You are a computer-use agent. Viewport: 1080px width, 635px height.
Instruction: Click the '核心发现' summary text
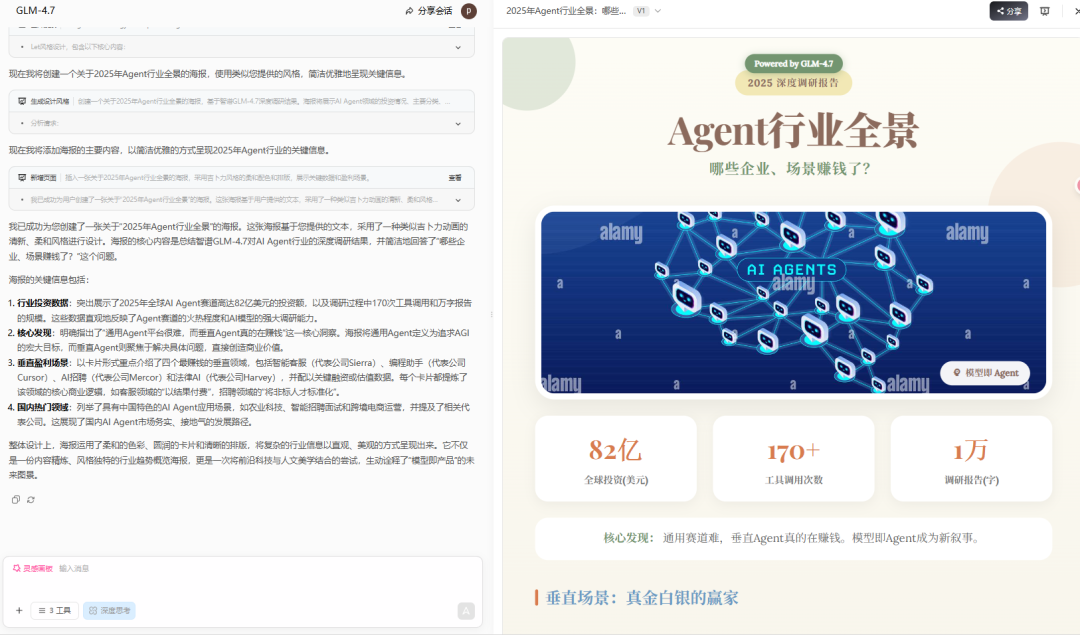793,538
